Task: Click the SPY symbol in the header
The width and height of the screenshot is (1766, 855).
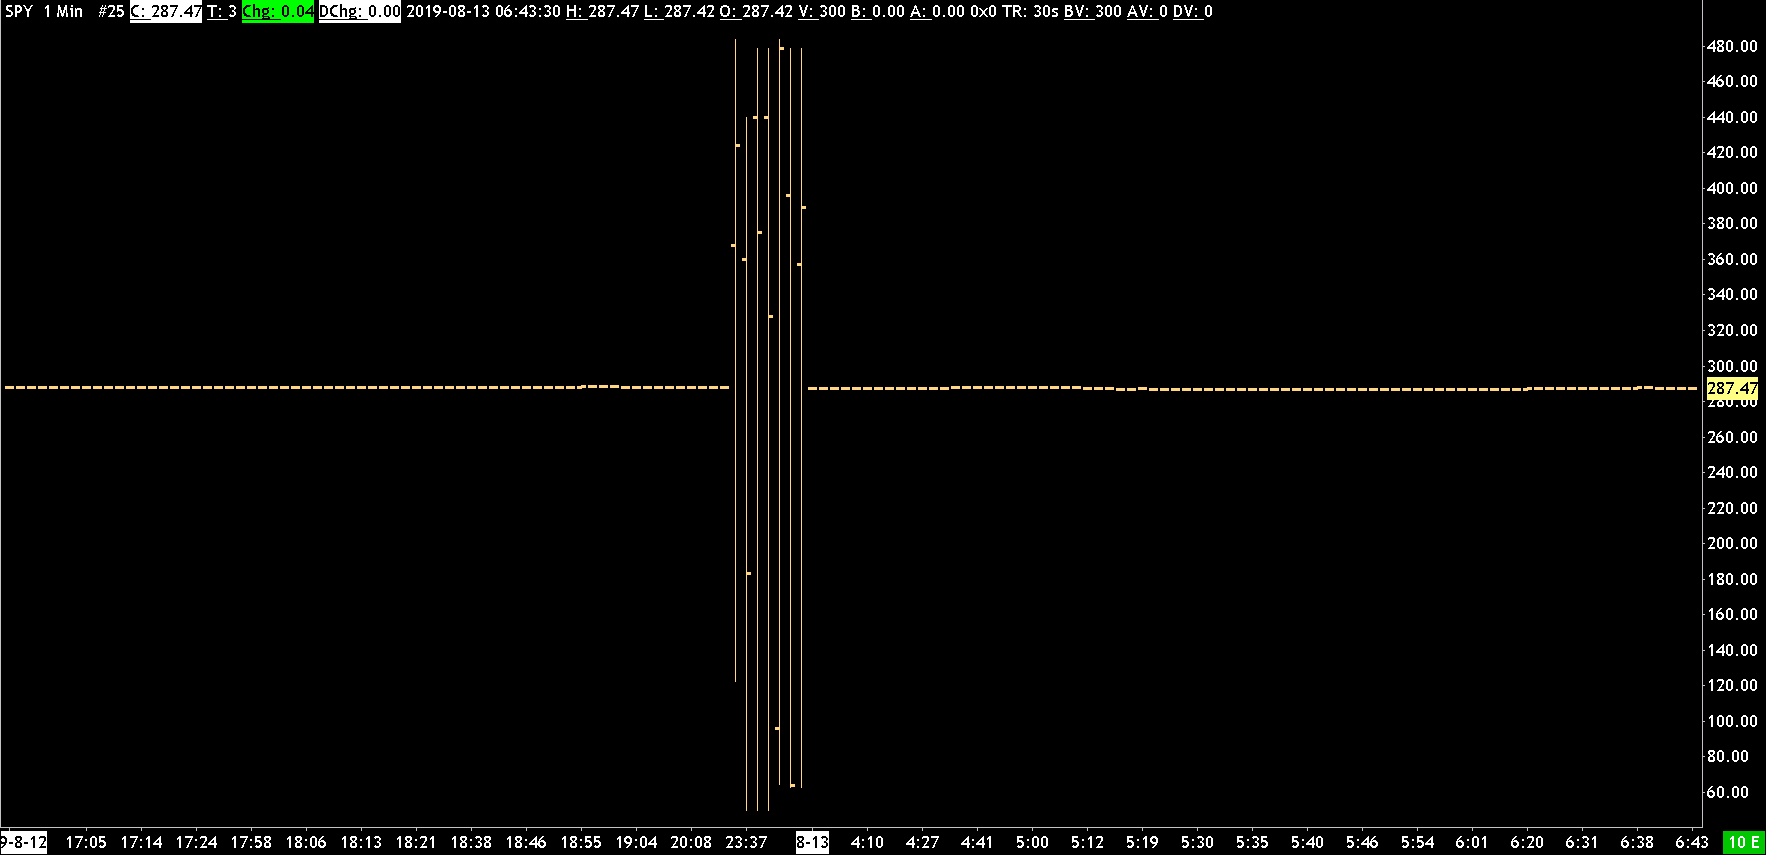Action: click(19, 12)
